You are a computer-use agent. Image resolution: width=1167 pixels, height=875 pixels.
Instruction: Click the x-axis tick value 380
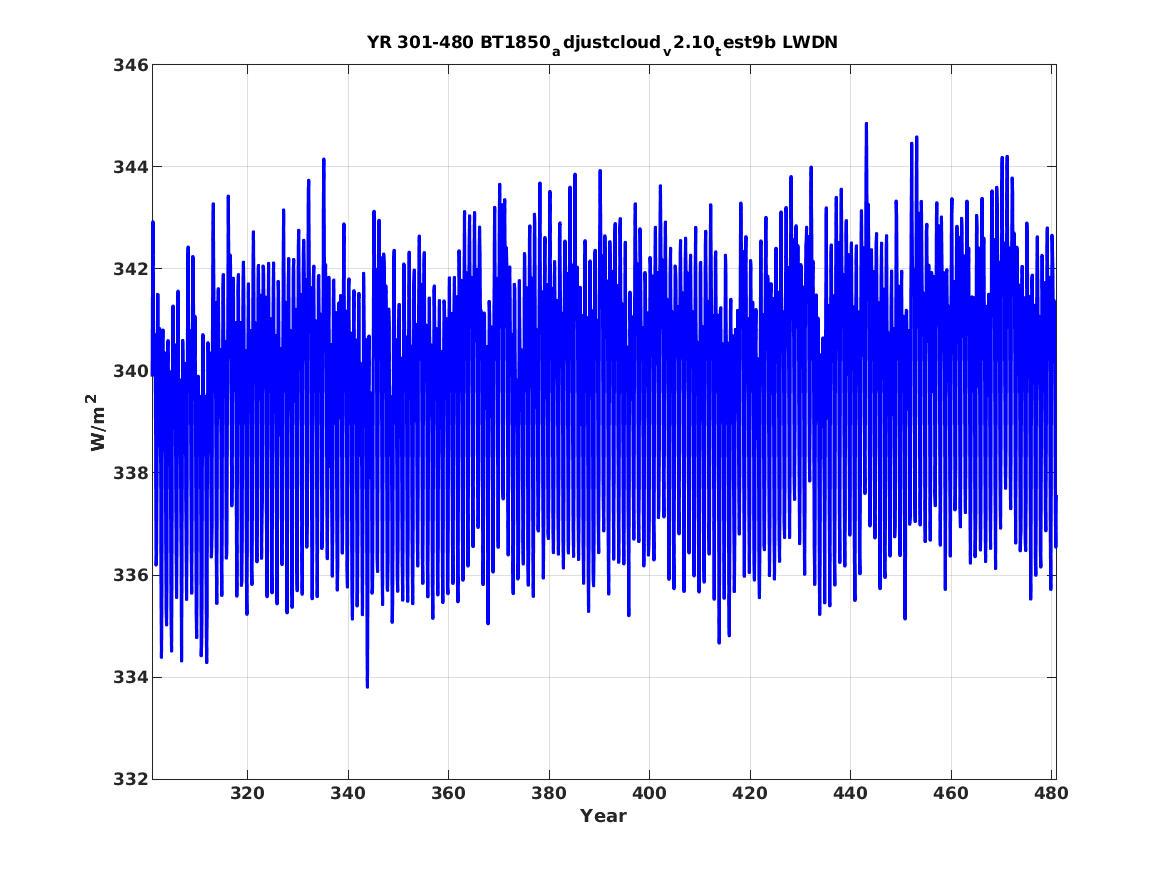click(549, 794)
